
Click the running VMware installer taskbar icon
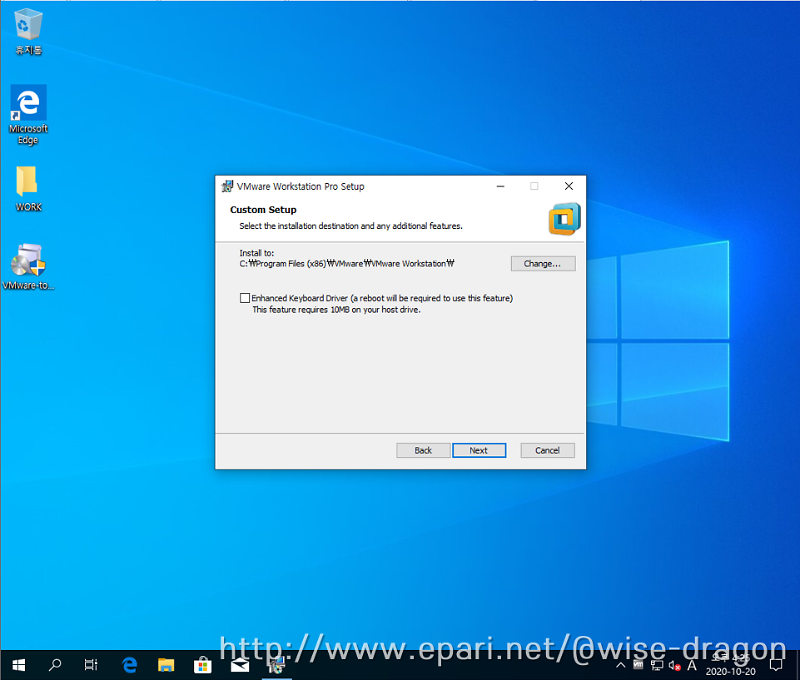277,665
